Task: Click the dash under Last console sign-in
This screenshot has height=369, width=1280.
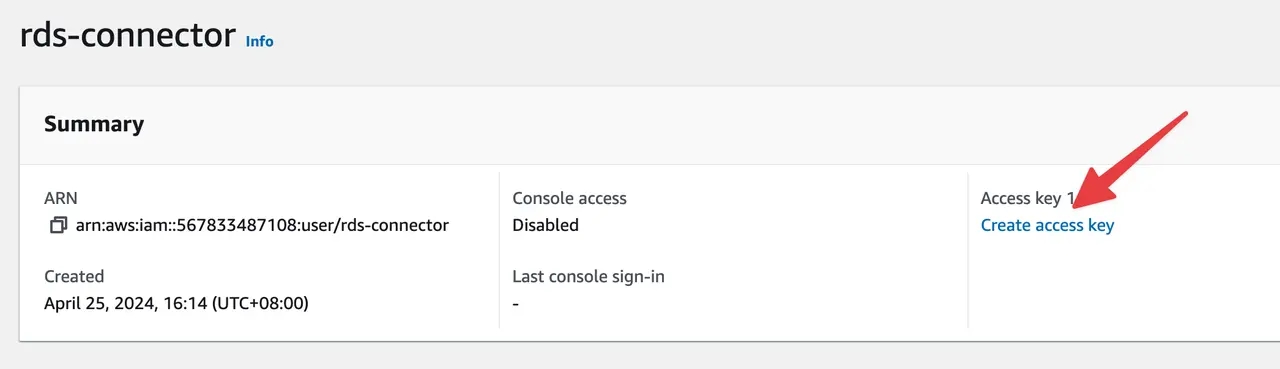Action: tap(515, 303)
